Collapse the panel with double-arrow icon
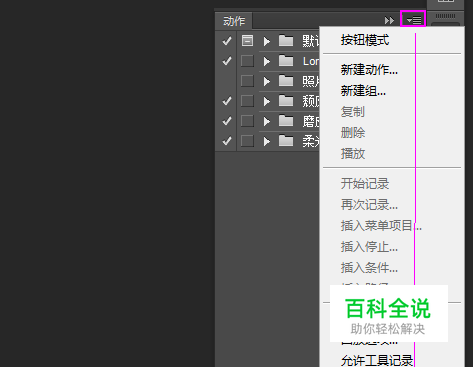 [x=389, y=21]
